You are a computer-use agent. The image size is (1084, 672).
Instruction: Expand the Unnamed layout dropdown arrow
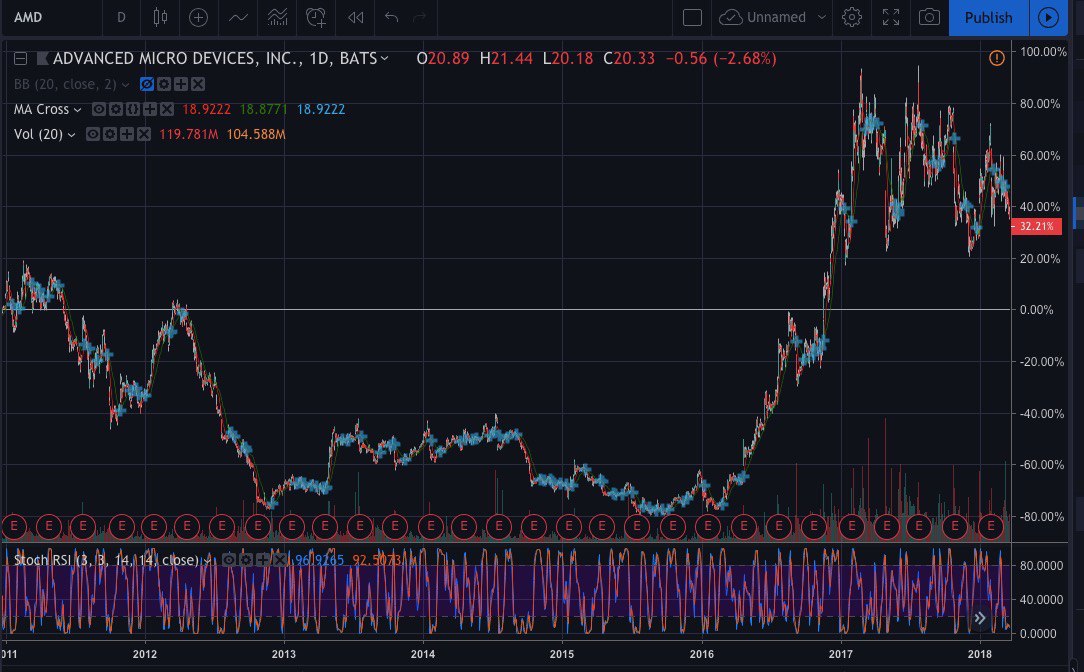(x=822, y=17)
